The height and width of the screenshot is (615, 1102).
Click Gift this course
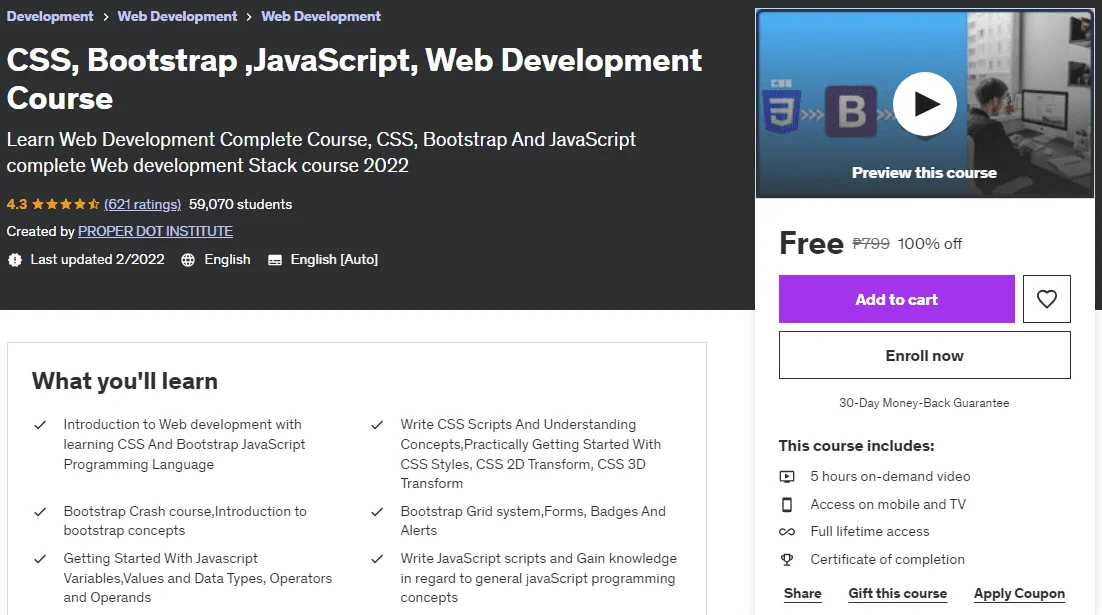click(x=897, y=593)
